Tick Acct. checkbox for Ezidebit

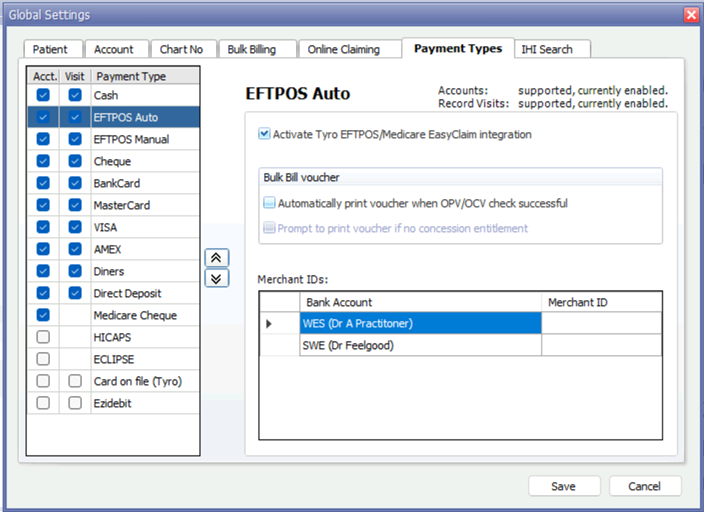(43, 403)
